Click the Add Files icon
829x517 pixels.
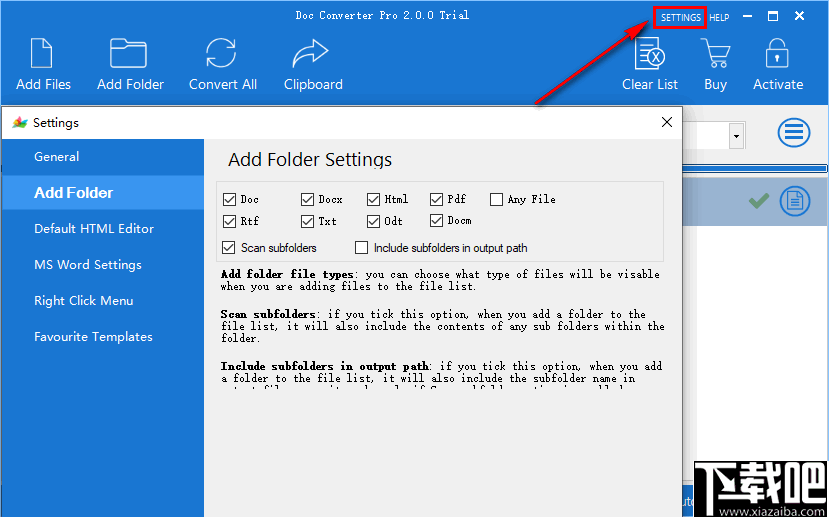point(41,53)
